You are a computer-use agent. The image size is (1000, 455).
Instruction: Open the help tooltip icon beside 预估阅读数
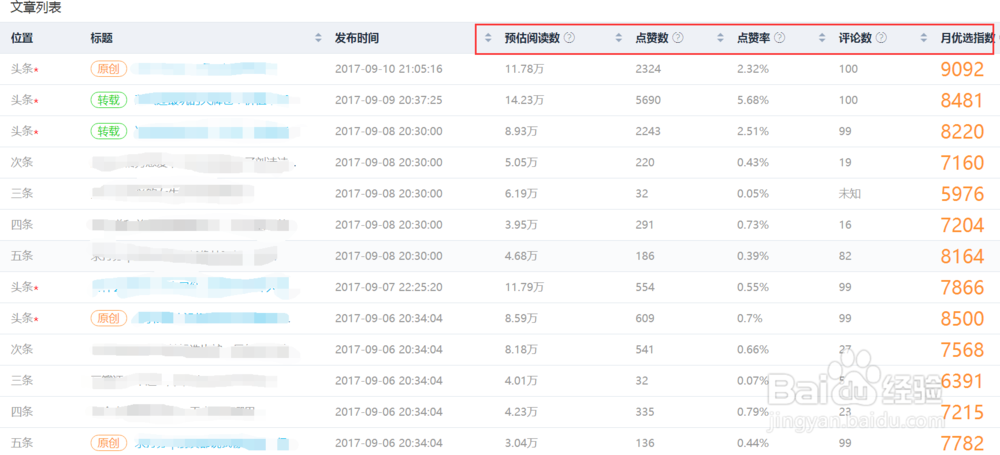570,38
